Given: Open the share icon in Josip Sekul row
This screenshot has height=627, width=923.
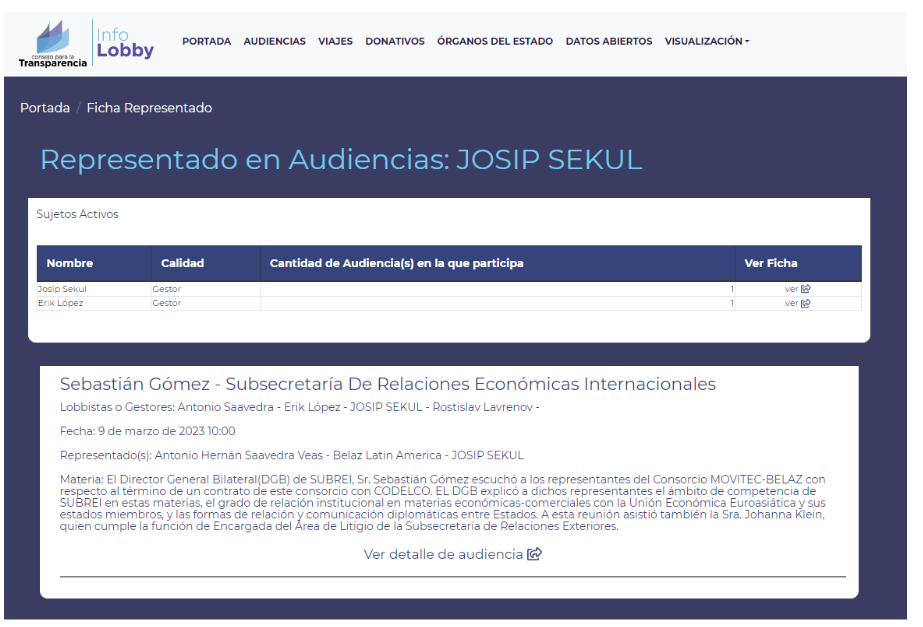Looking at the screenshot, I should tap(806, 289).
